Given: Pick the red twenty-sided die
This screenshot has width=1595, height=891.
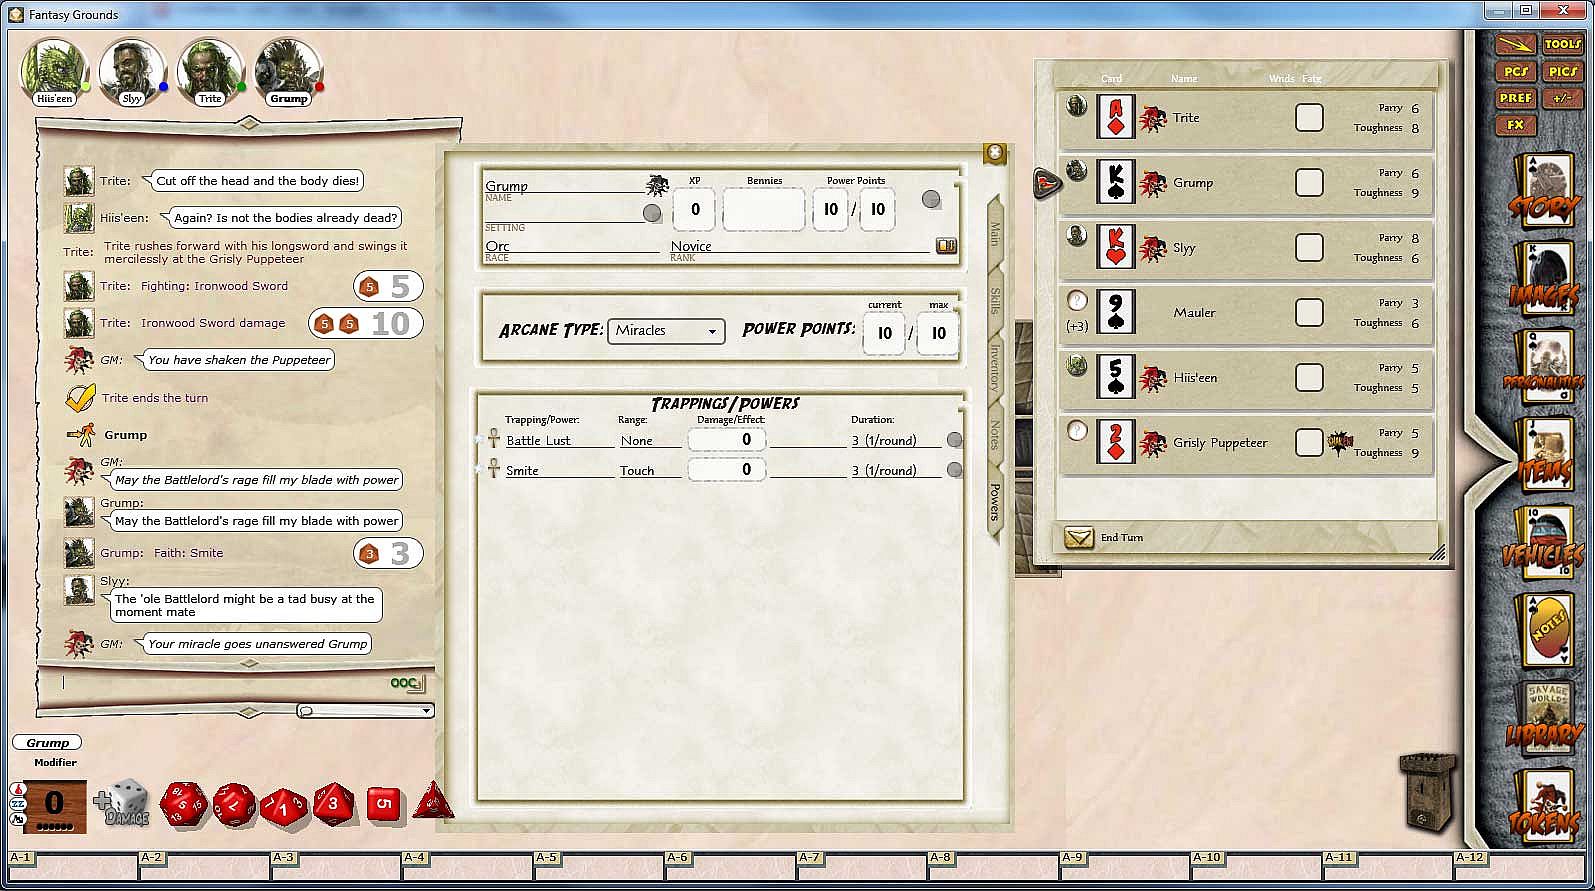Looking at the screenshot, I should [184, 804].
